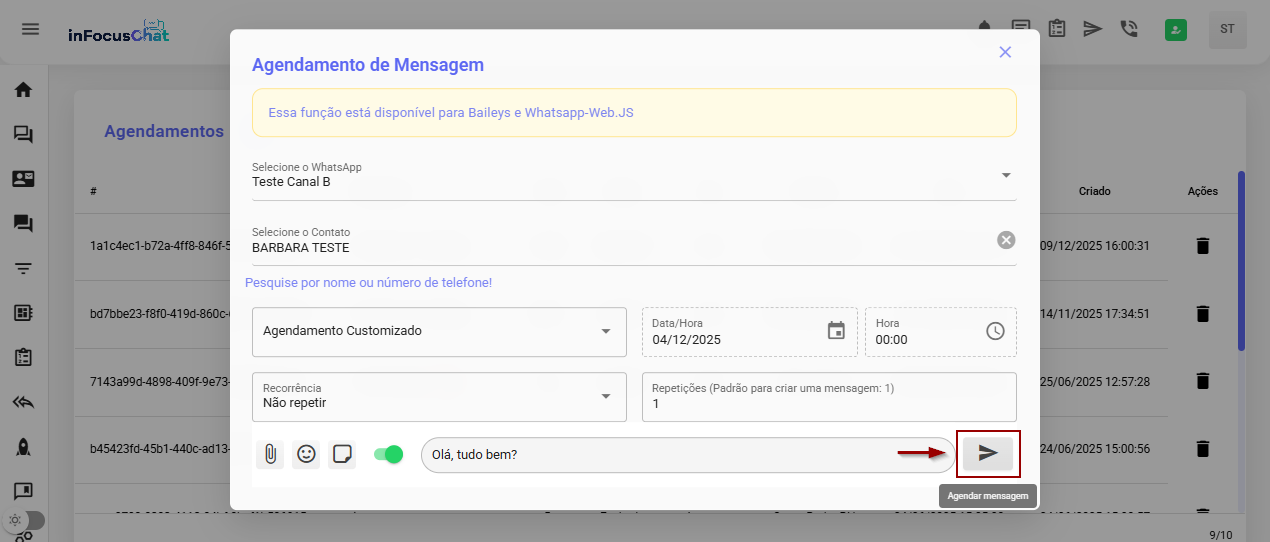Screen dimensions: 1270x542
Task: Toggle the green switch beside message box
Action: [387, 454]
